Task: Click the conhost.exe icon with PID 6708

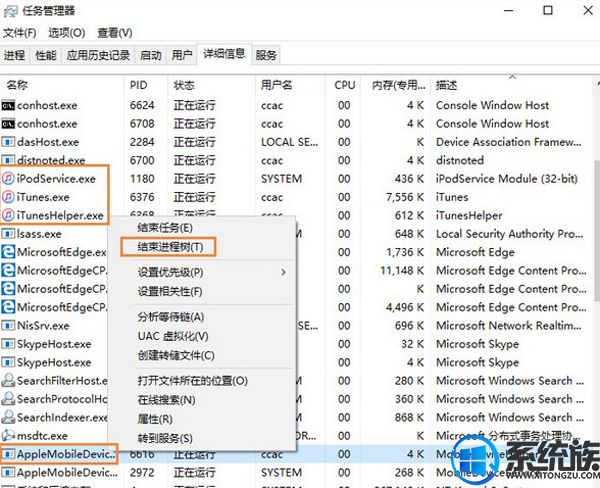Action: point(8,124)
